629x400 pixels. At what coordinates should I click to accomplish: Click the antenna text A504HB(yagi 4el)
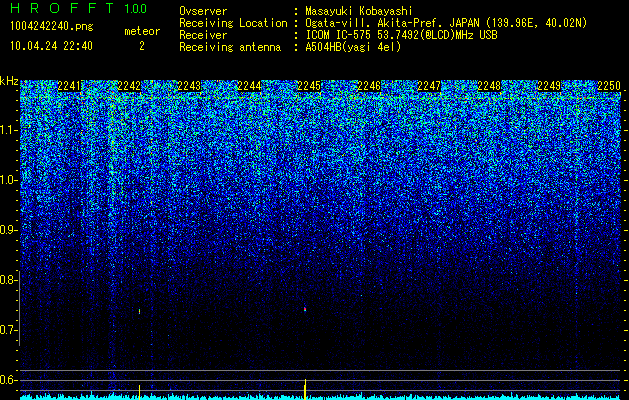[x=353, y=47]
